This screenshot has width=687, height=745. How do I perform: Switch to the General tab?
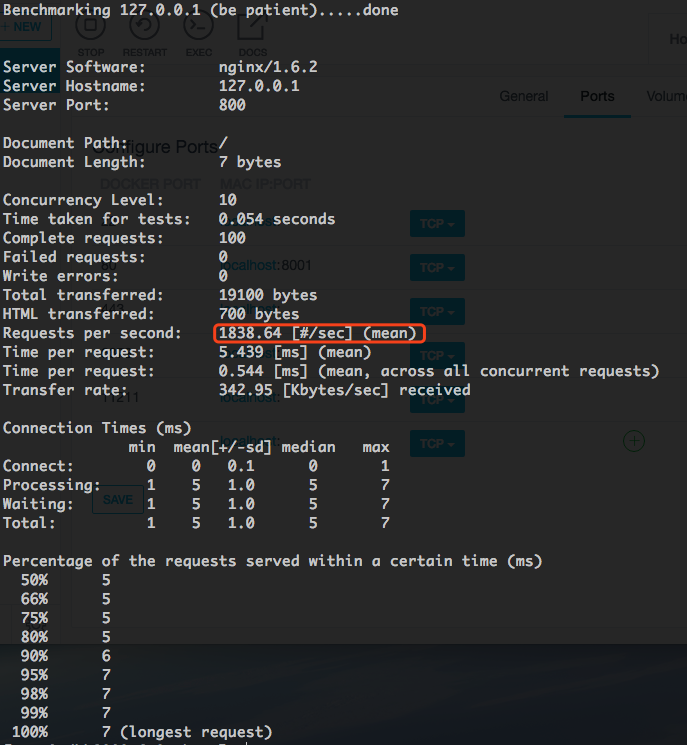(x=524, y=97)
